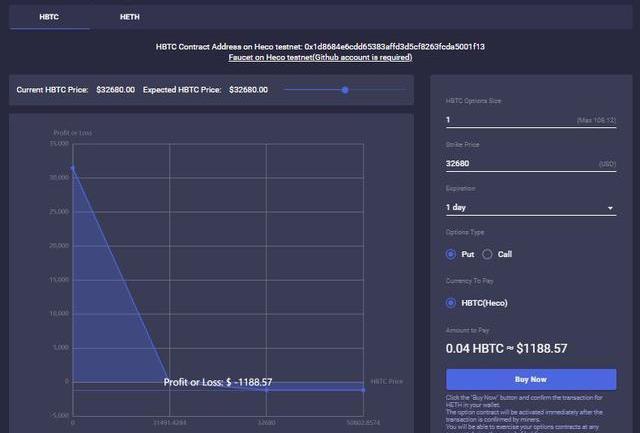Viewport: 640px width, 433px height.
Task: Click the Max 106.12 hint in size field
Action: [x=596, y=121]
